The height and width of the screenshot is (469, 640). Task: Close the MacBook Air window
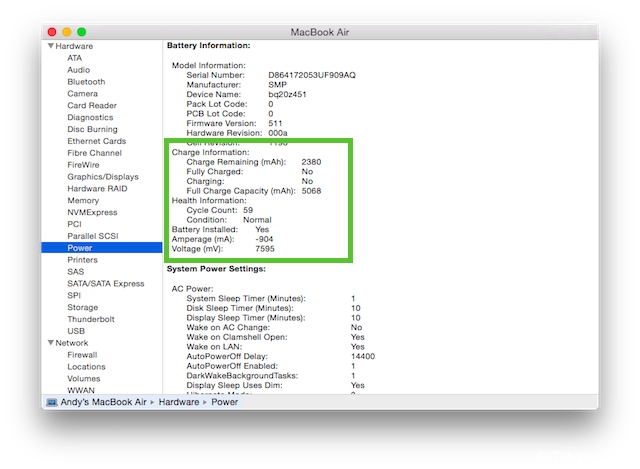52,32
